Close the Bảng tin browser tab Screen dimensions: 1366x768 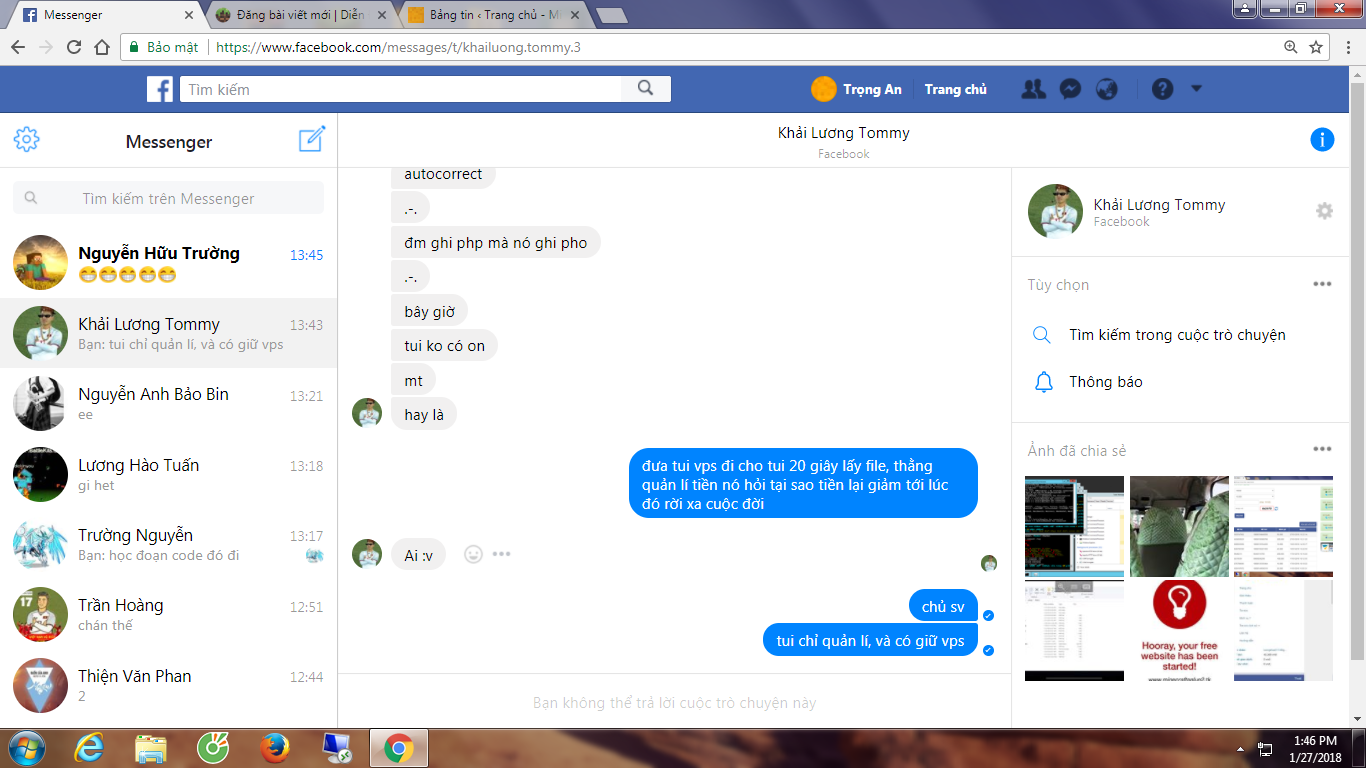pos(573,16)
